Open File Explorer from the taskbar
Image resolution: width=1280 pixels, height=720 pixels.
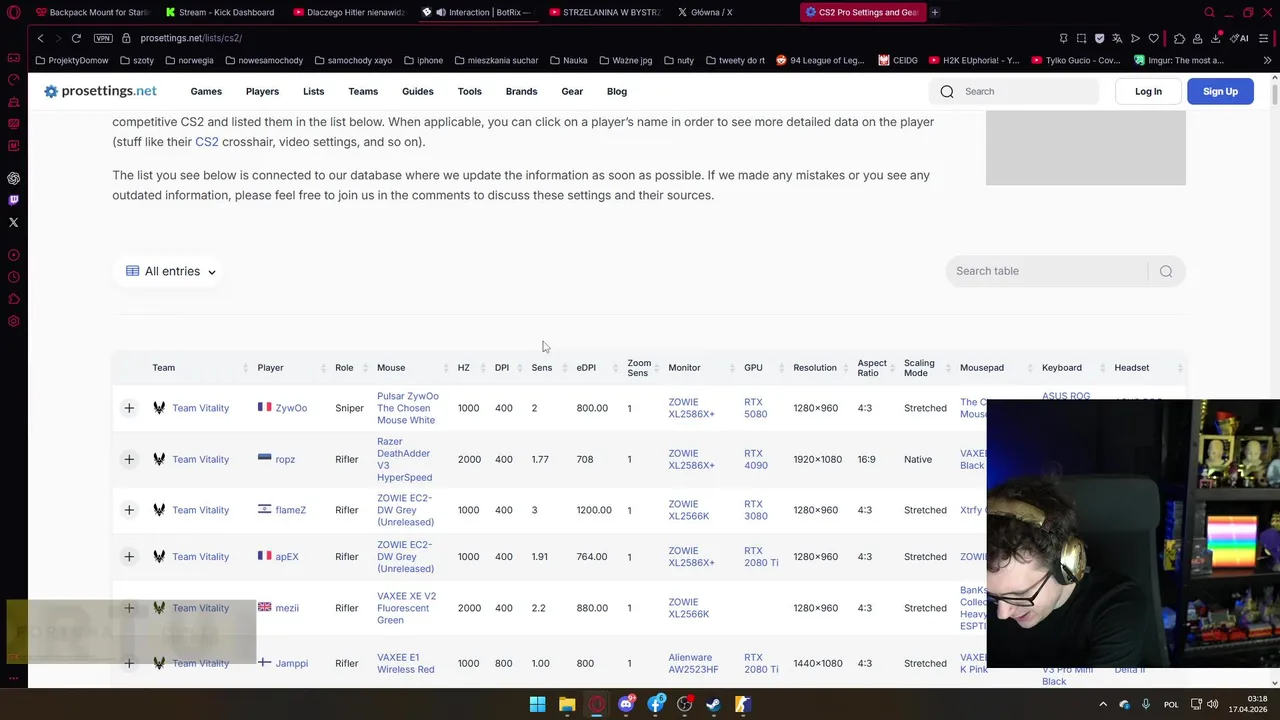coord(567,704)
